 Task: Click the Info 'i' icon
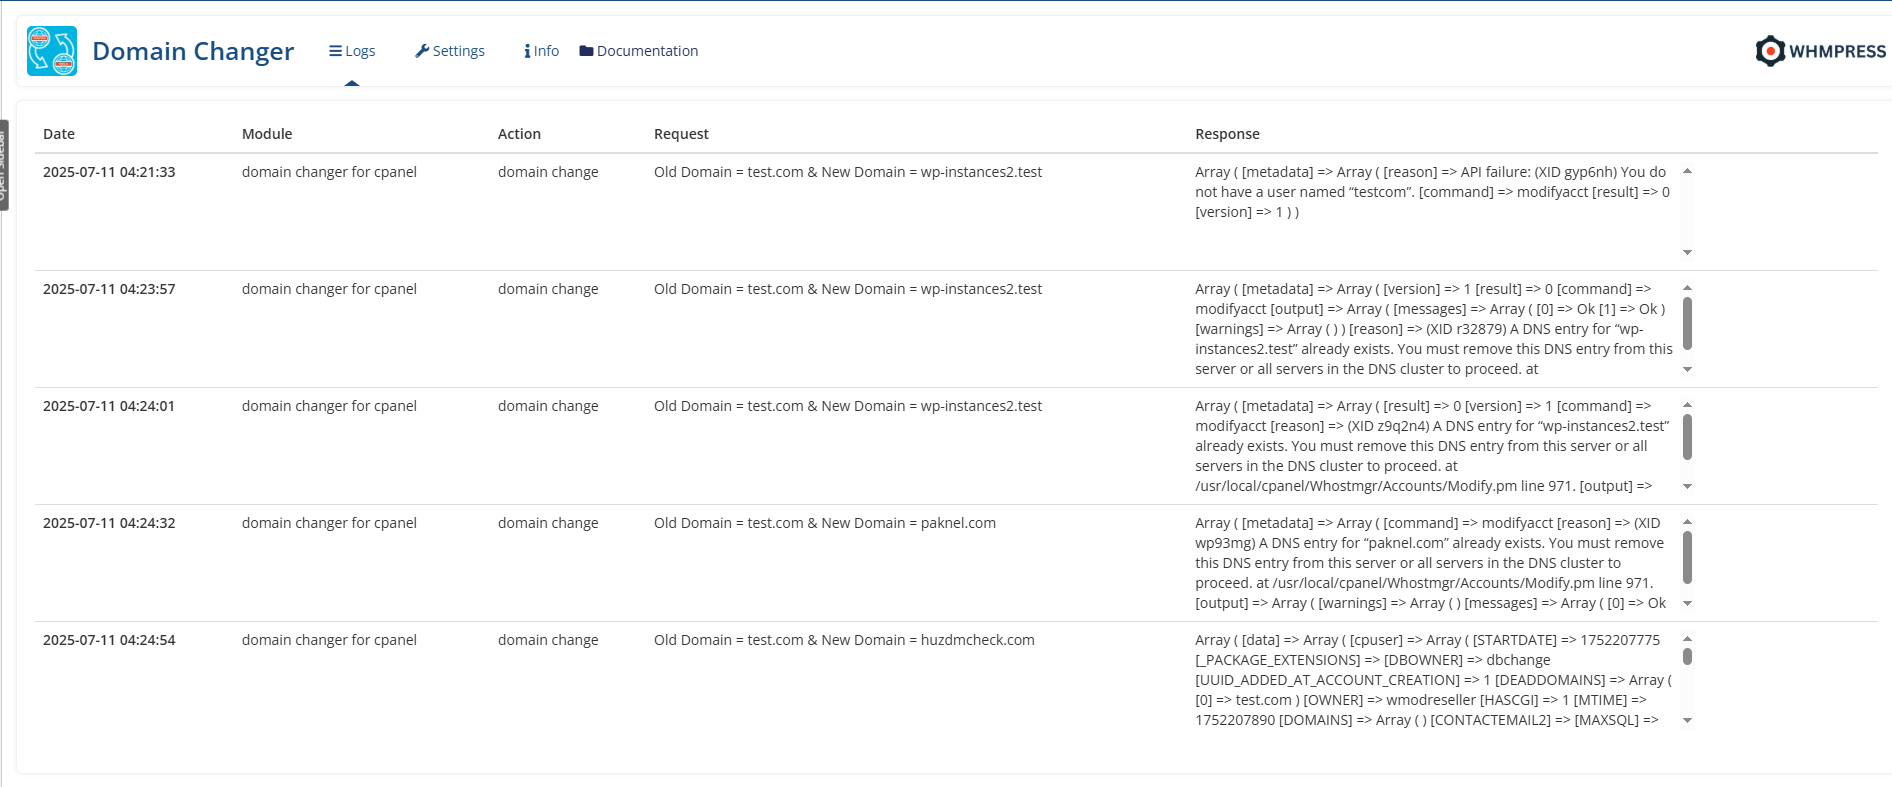click(527, 51)
